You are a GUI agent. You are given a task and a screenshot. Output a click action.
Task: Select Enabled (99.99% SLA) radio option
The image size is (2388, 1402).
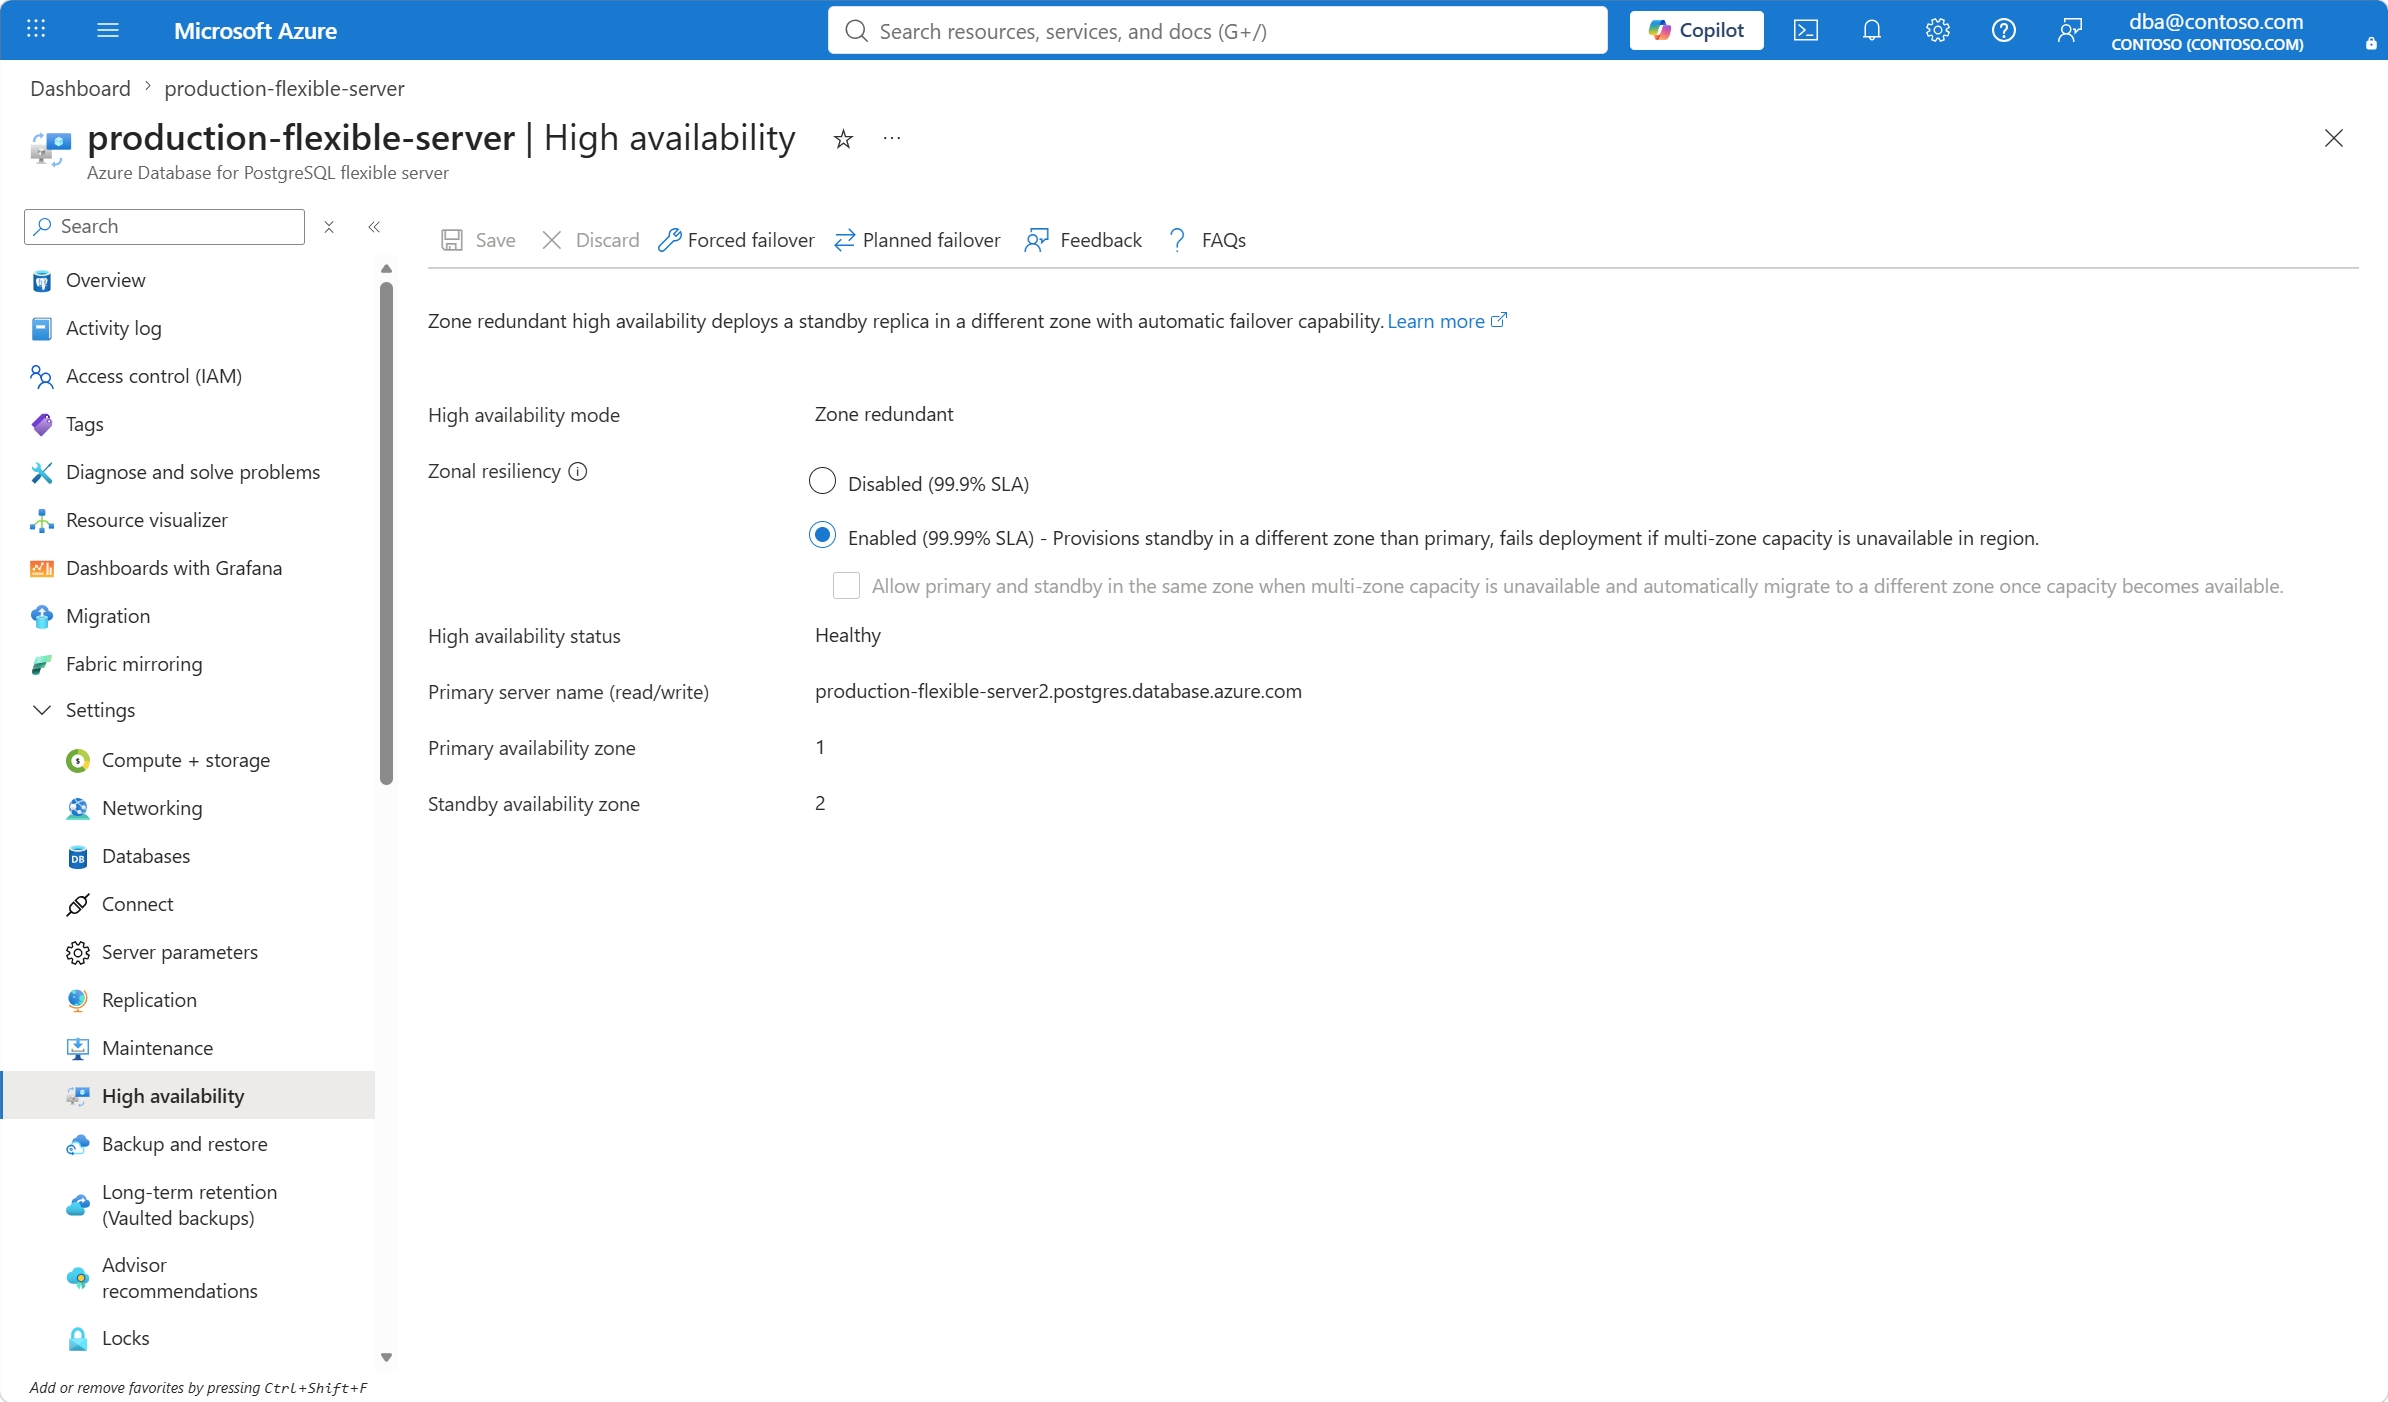coord(822,536)
